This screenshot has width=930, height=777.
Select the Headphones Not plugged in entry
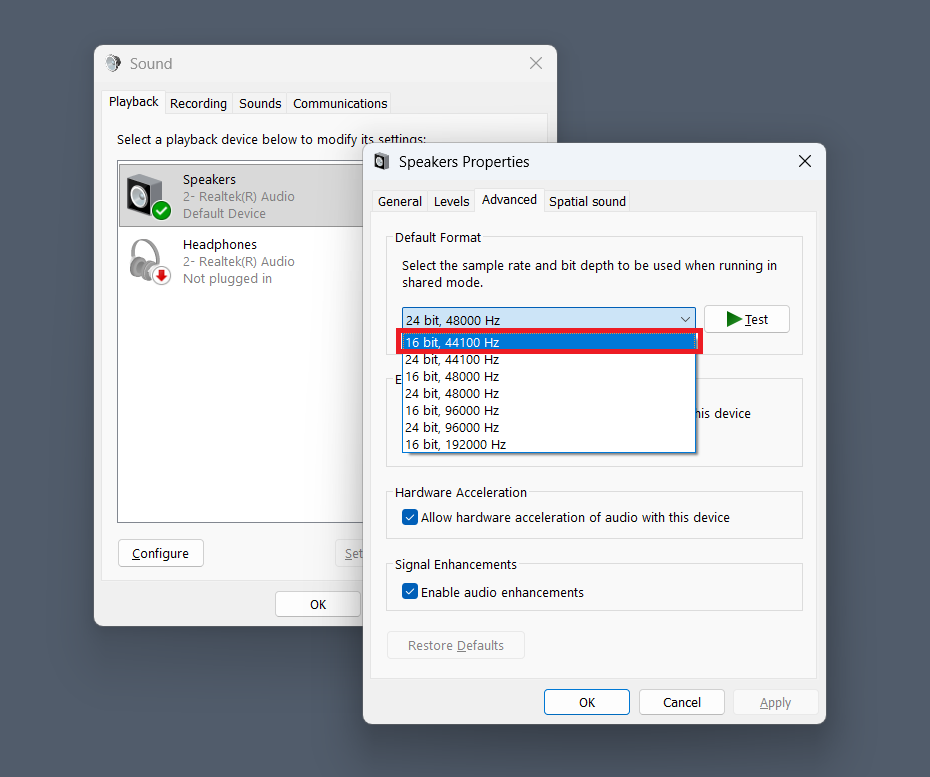240,261
